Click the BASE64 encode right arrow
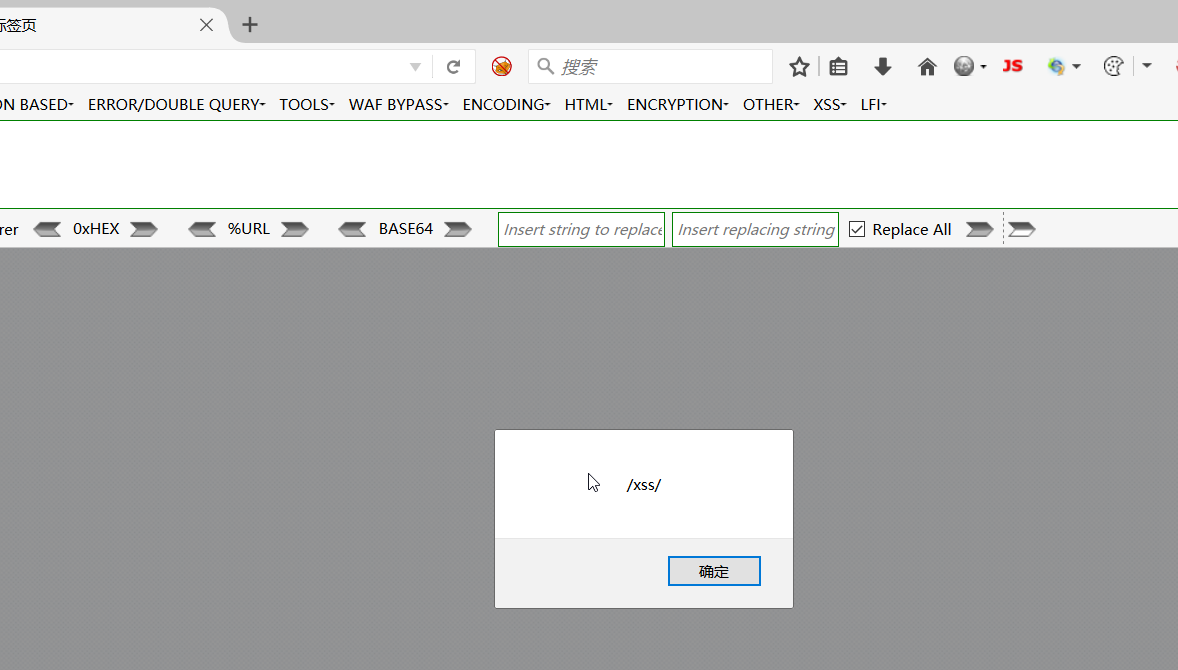Viewport: 1178px width, 670px height. 457,229
